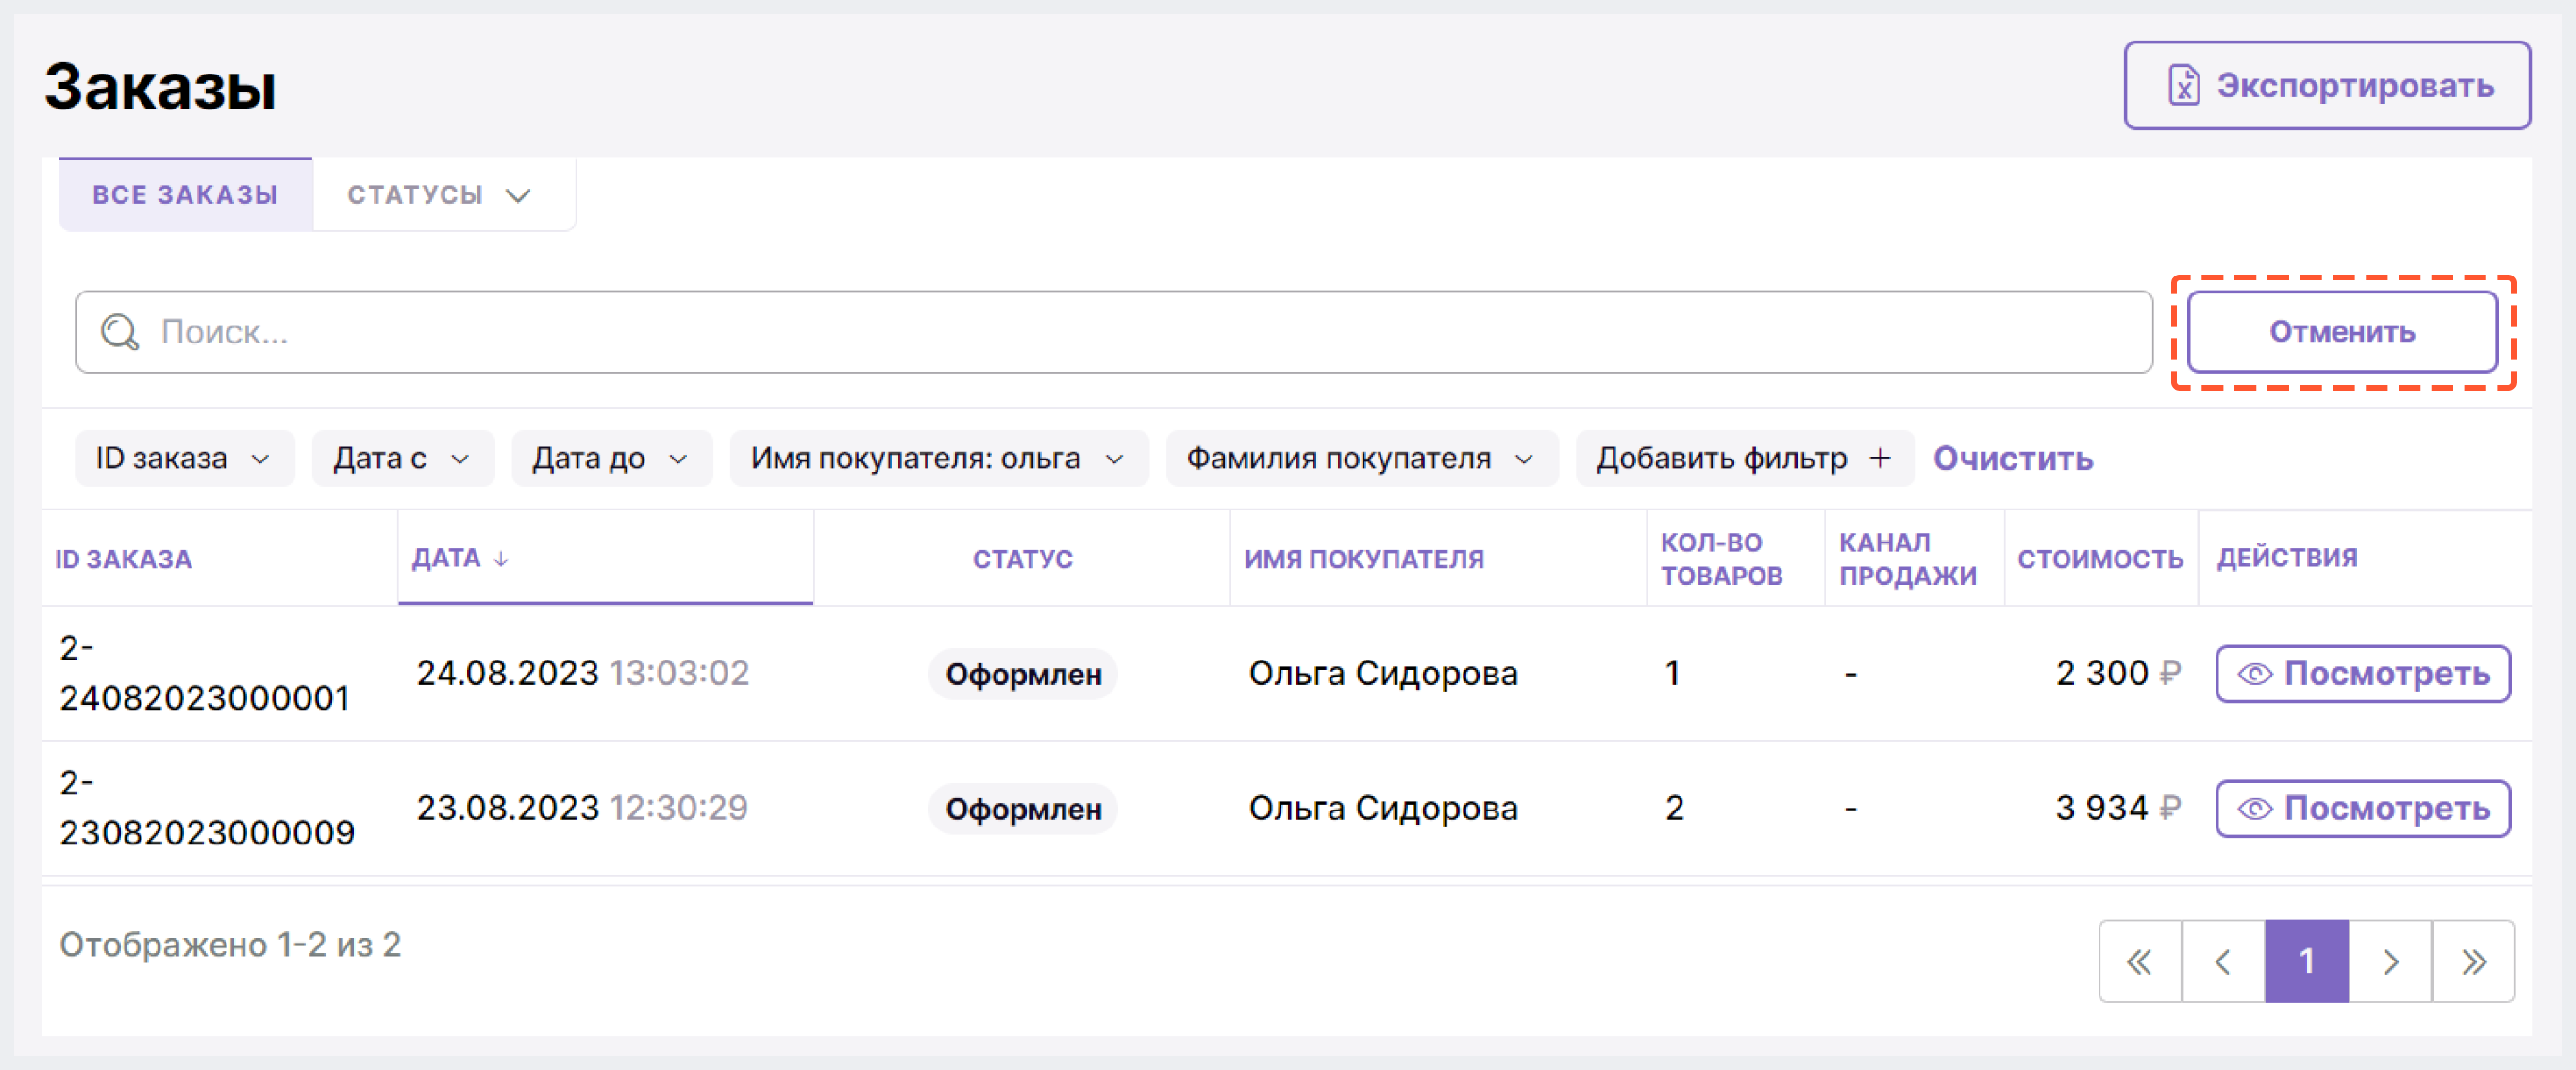Click Добавить фильтр button
Image resolution: width=2576 pixels, height=1070 pixels.
tap(1744, 458)
